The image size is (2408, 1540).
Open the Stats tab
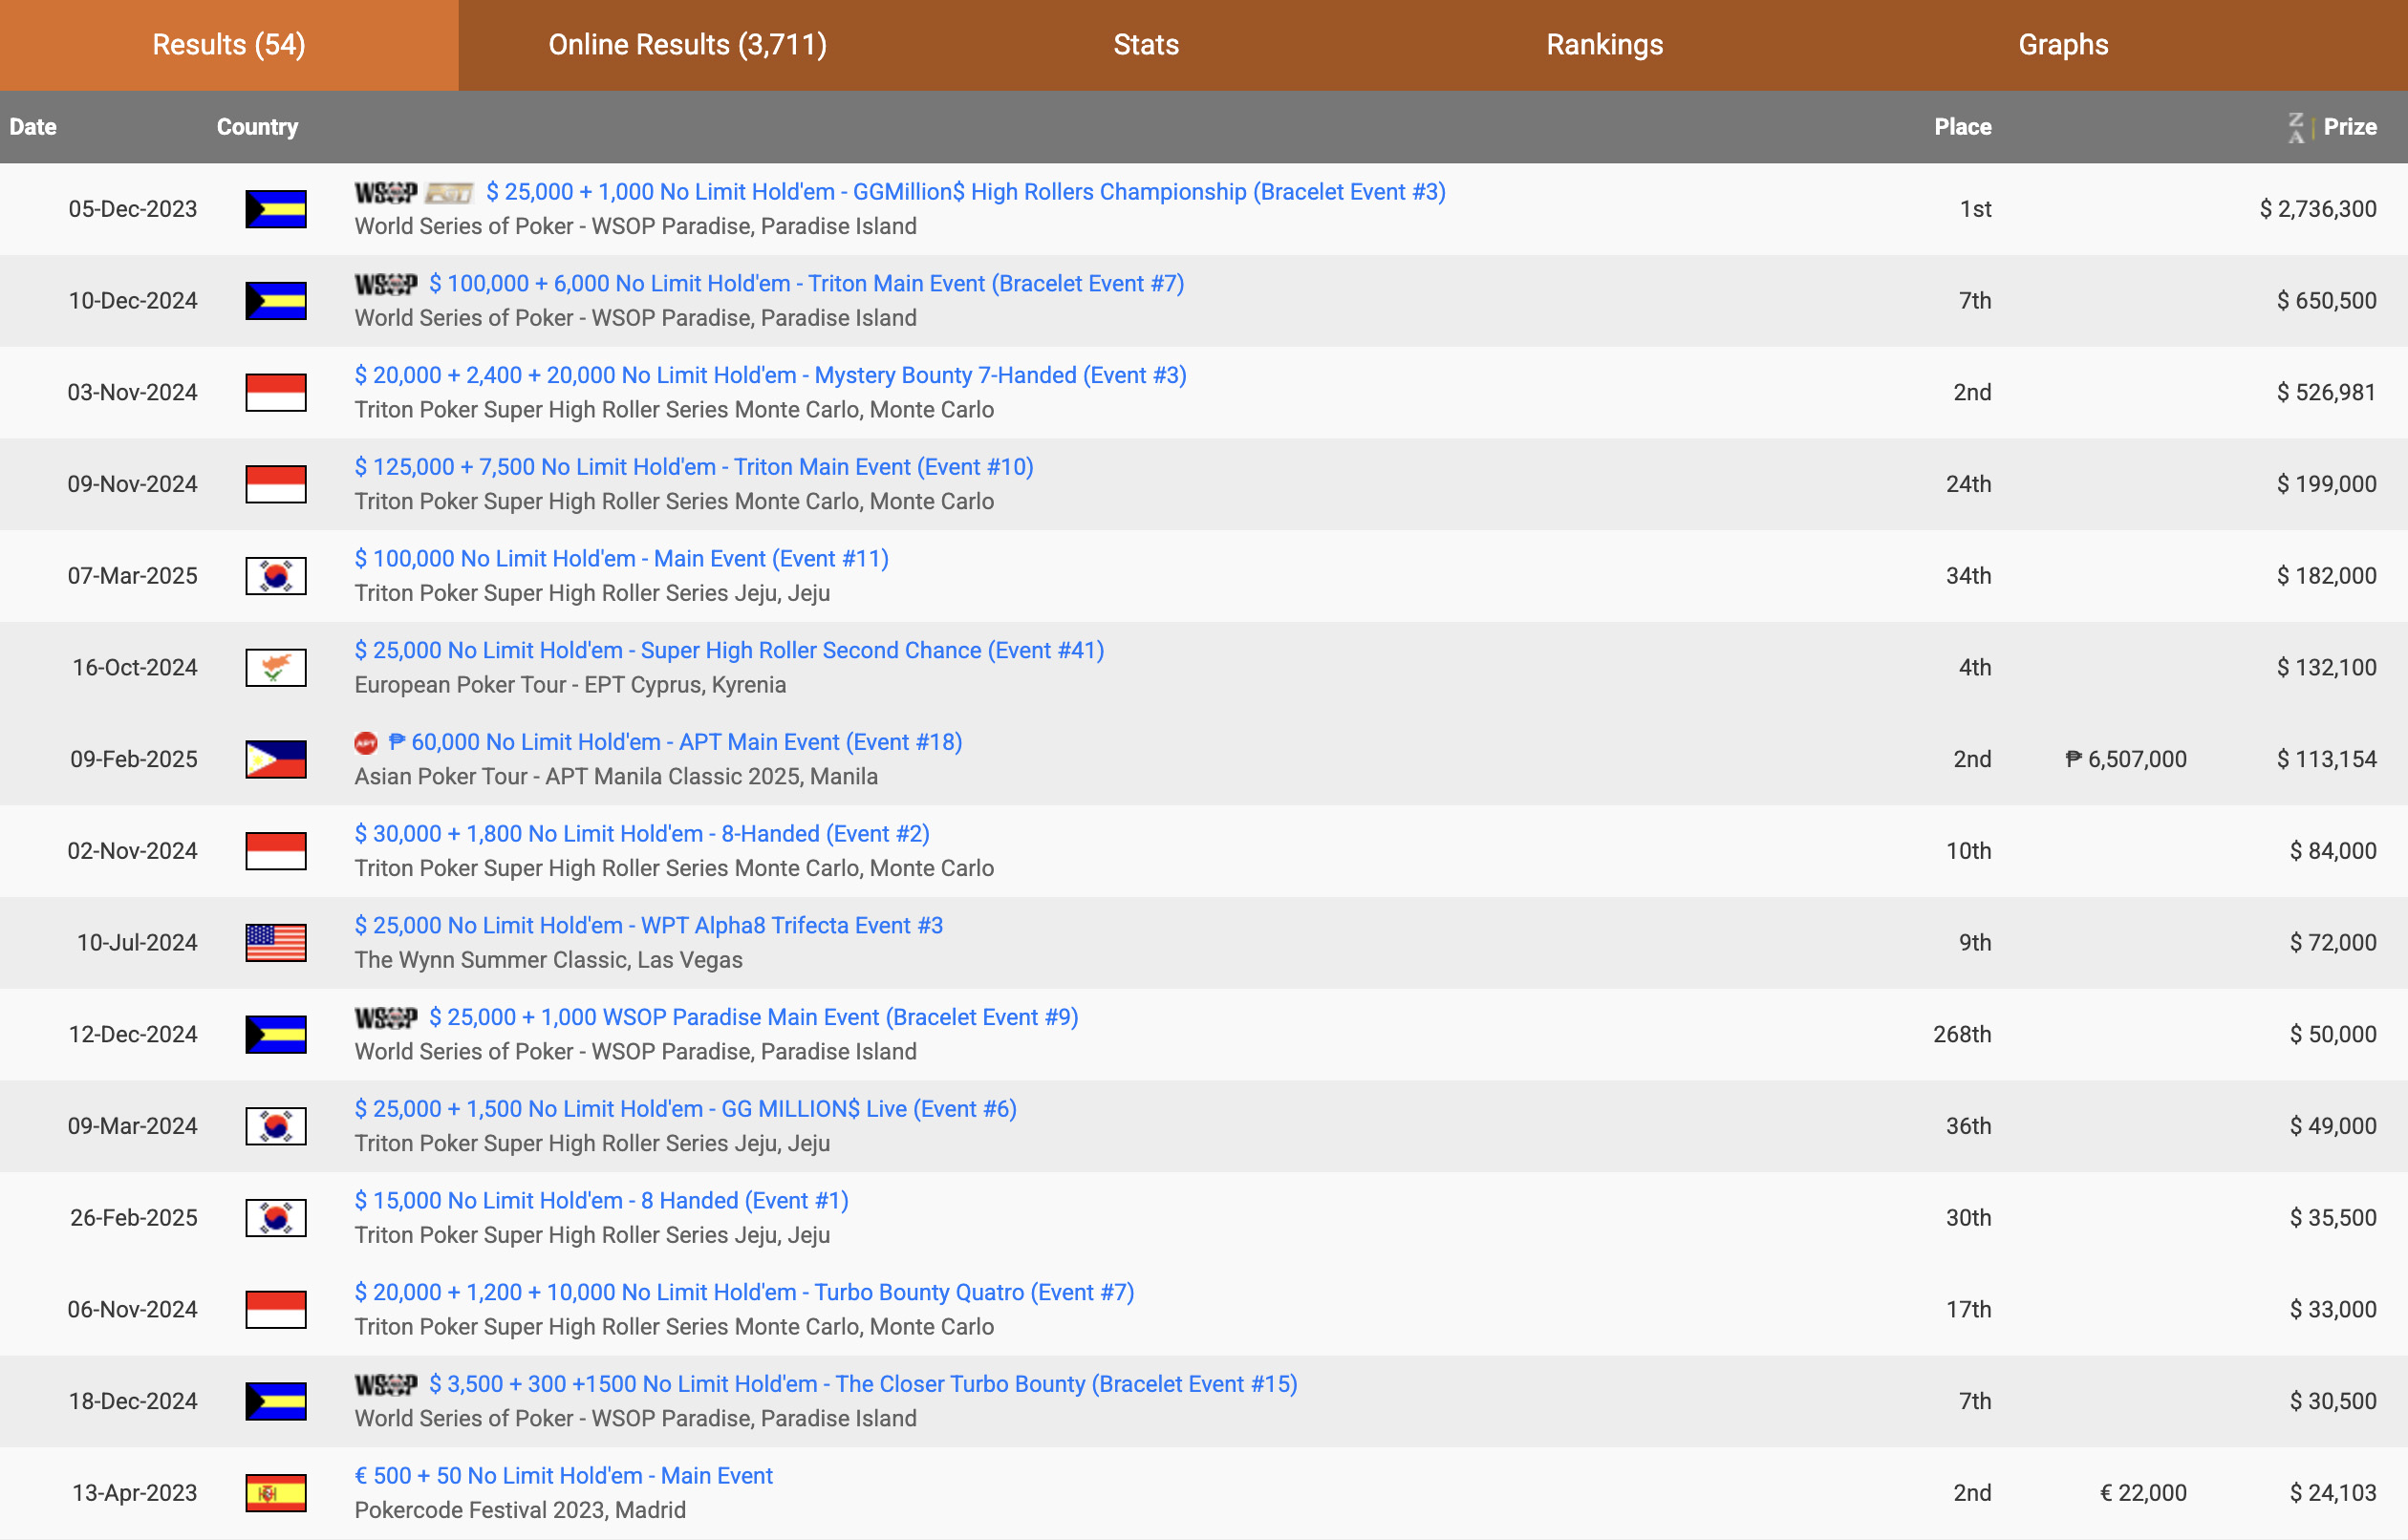tap(1146, 45)
